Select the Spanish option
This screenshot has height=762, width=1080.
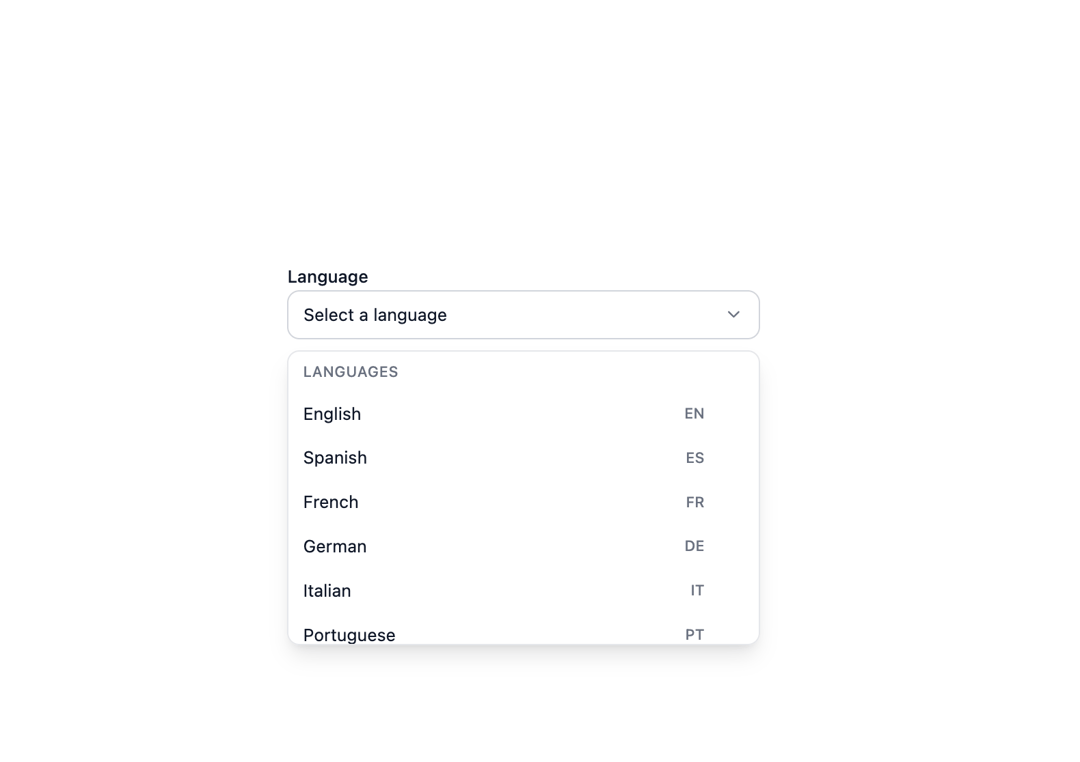click(x=523, y=458)
